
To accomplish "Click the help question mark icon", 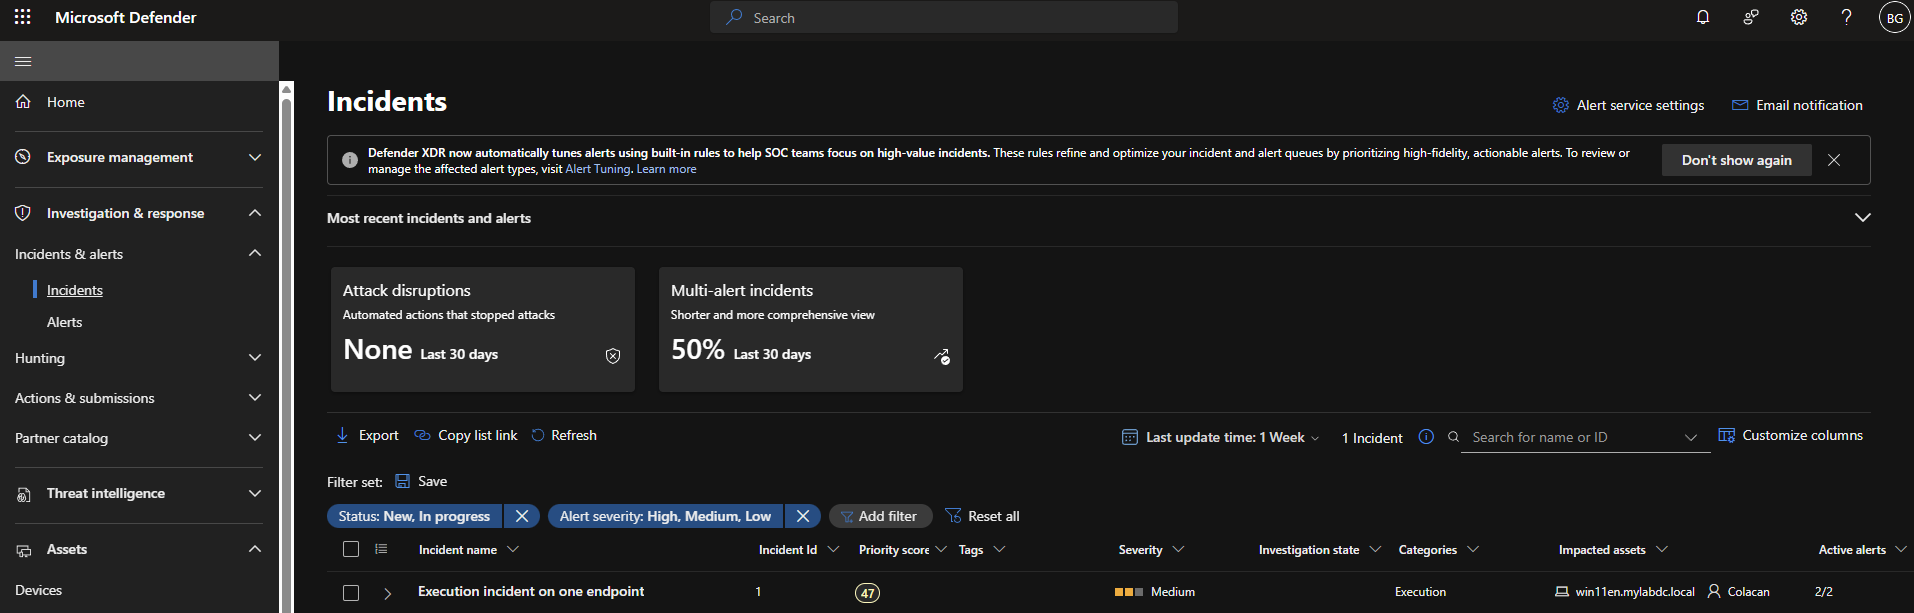I will pyautogui.click(x=1847, y=17).
